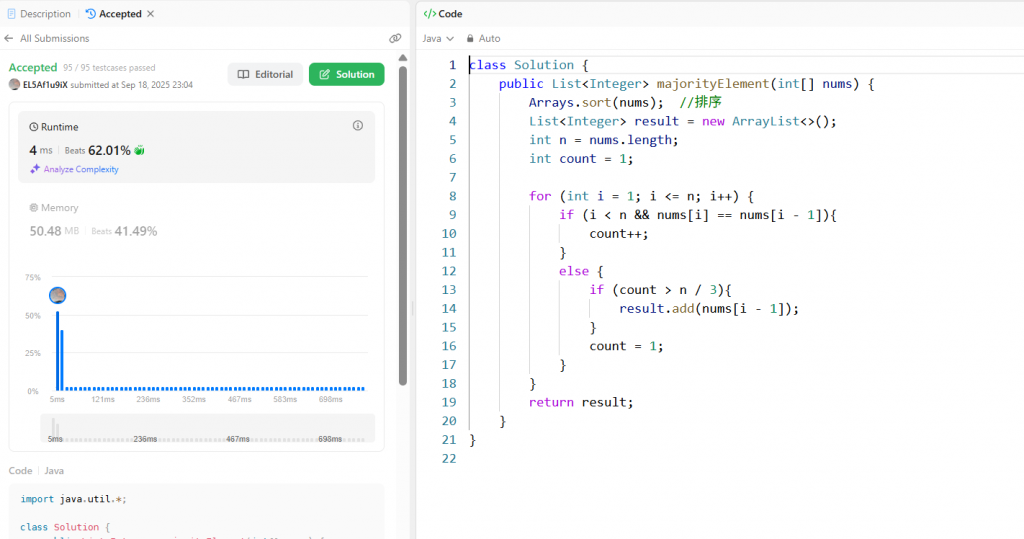This screenshot has height=539, width=1024.
Task: Open the EL5Af1u9iX user profile
Action: click(45, 85)
